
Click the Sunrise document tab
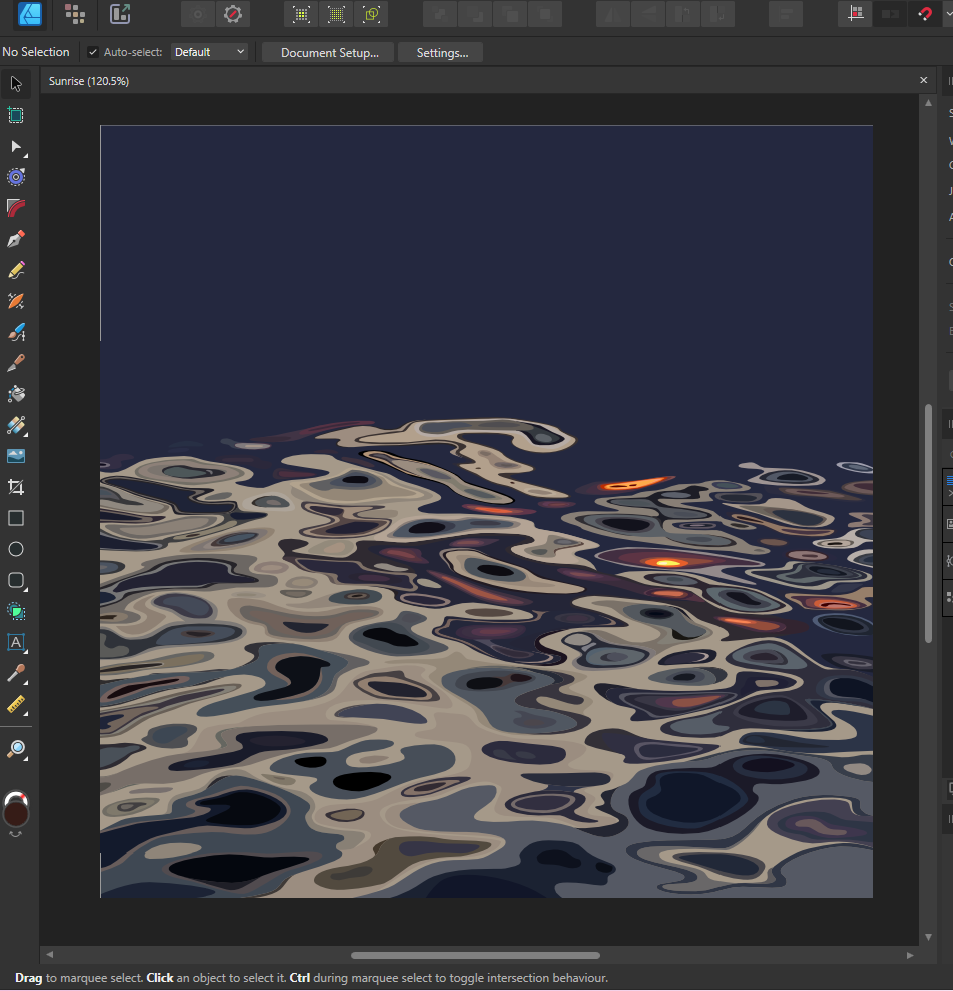[x=89, y=81]
